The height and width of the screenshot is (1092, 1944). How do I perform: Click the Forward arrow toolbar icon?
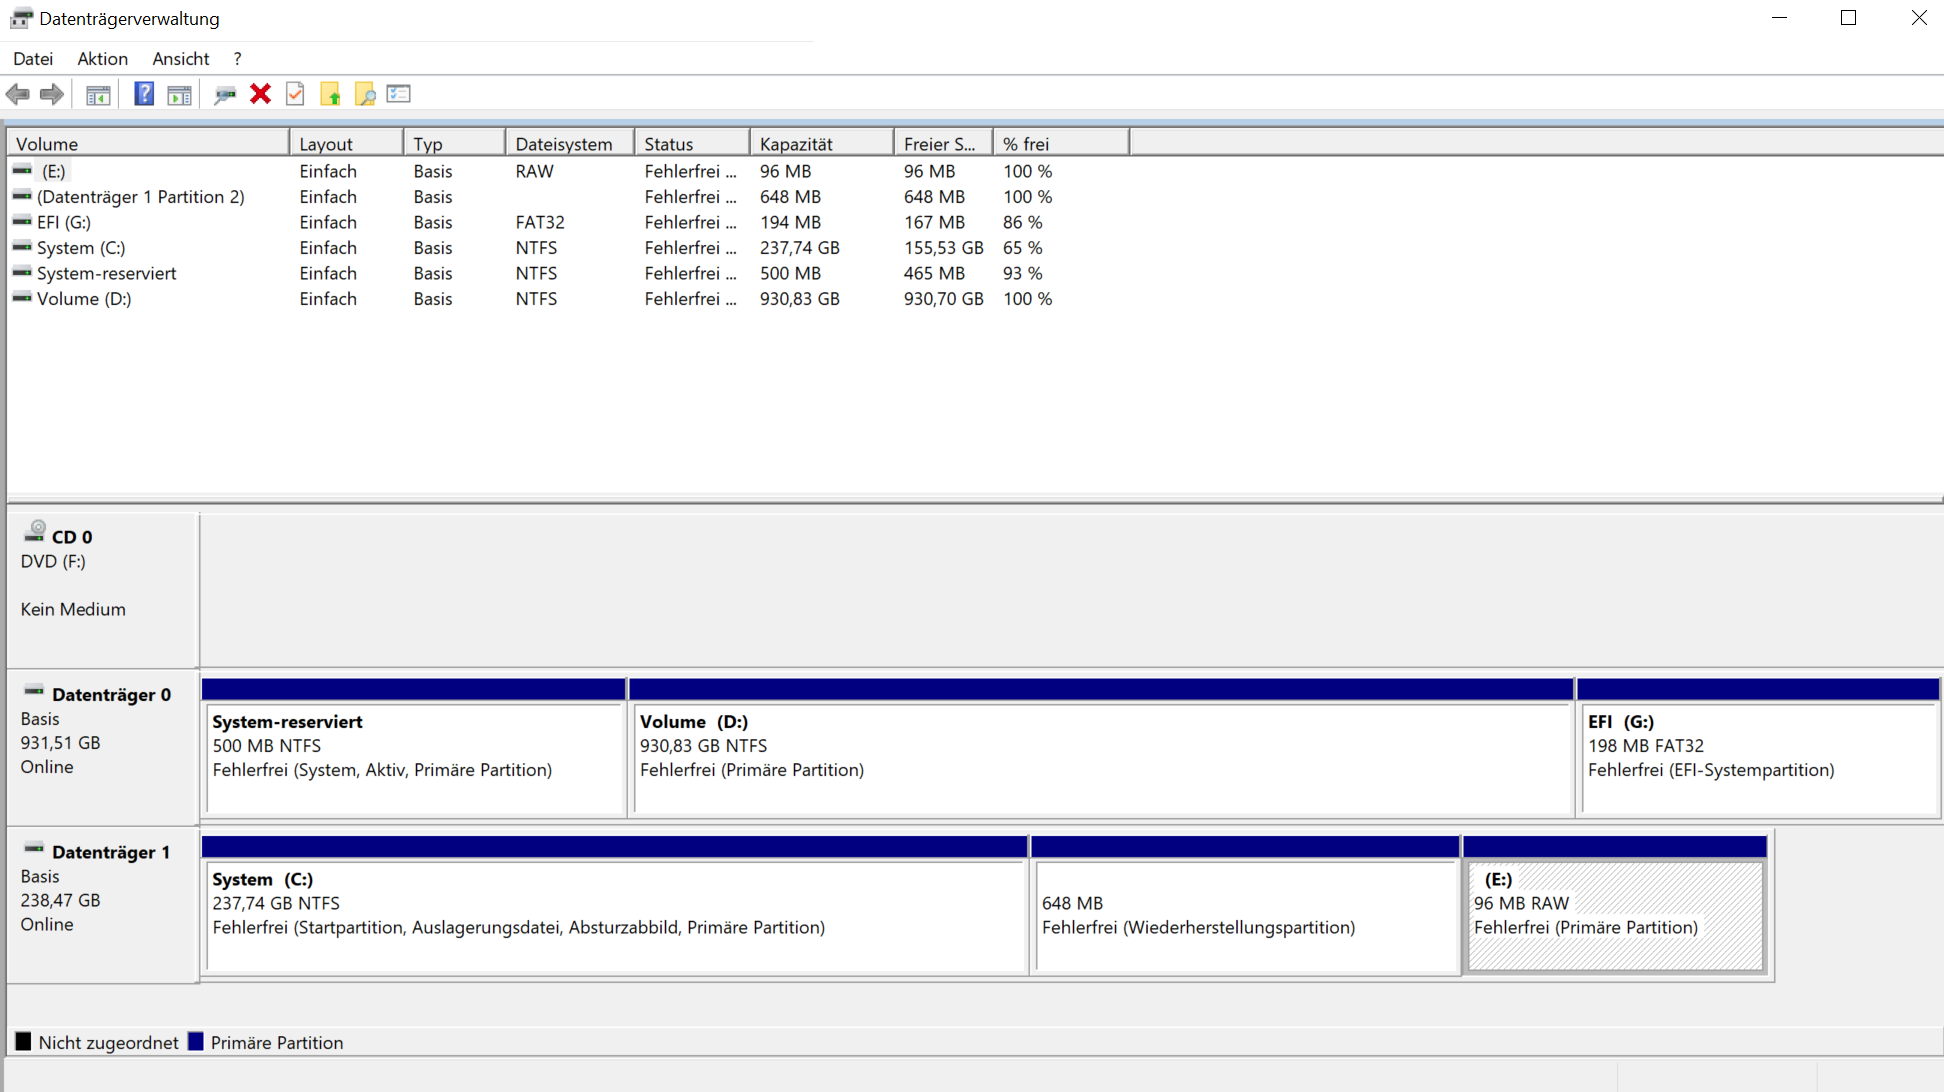(x=52, y=94)
